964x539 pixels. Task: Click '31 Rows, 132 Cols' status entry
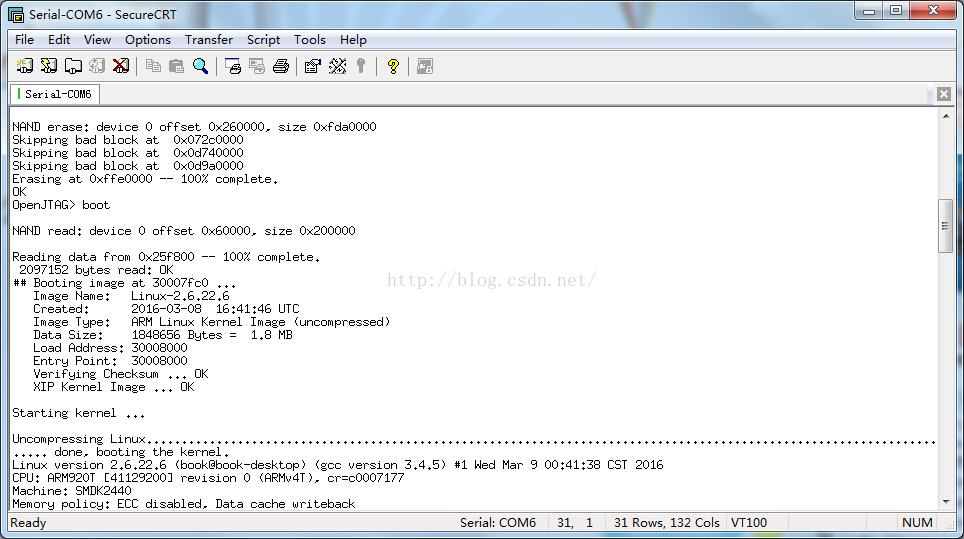pos(666,522)
